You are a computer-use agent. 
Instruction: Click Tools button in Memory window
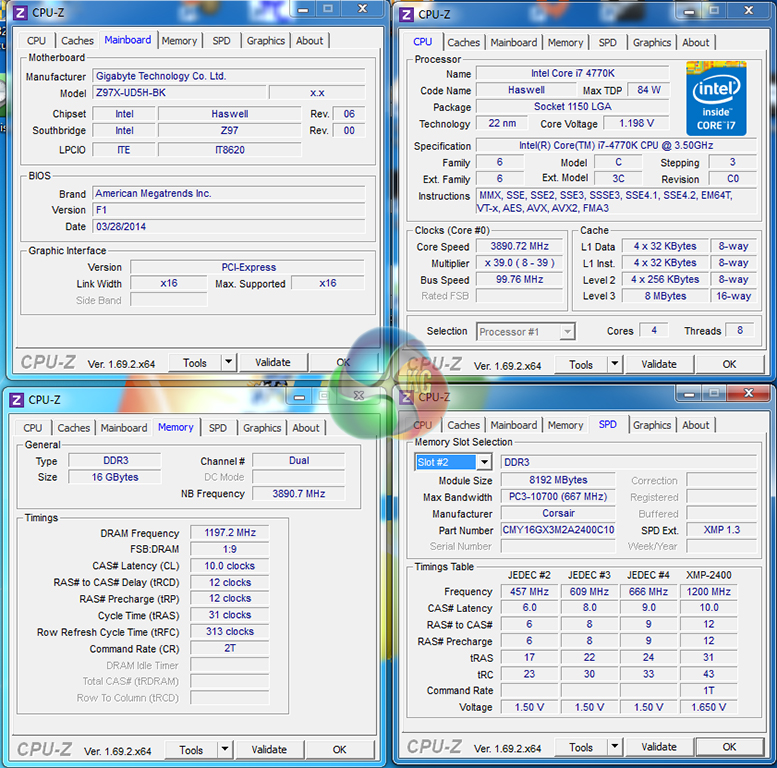point(191,750)
